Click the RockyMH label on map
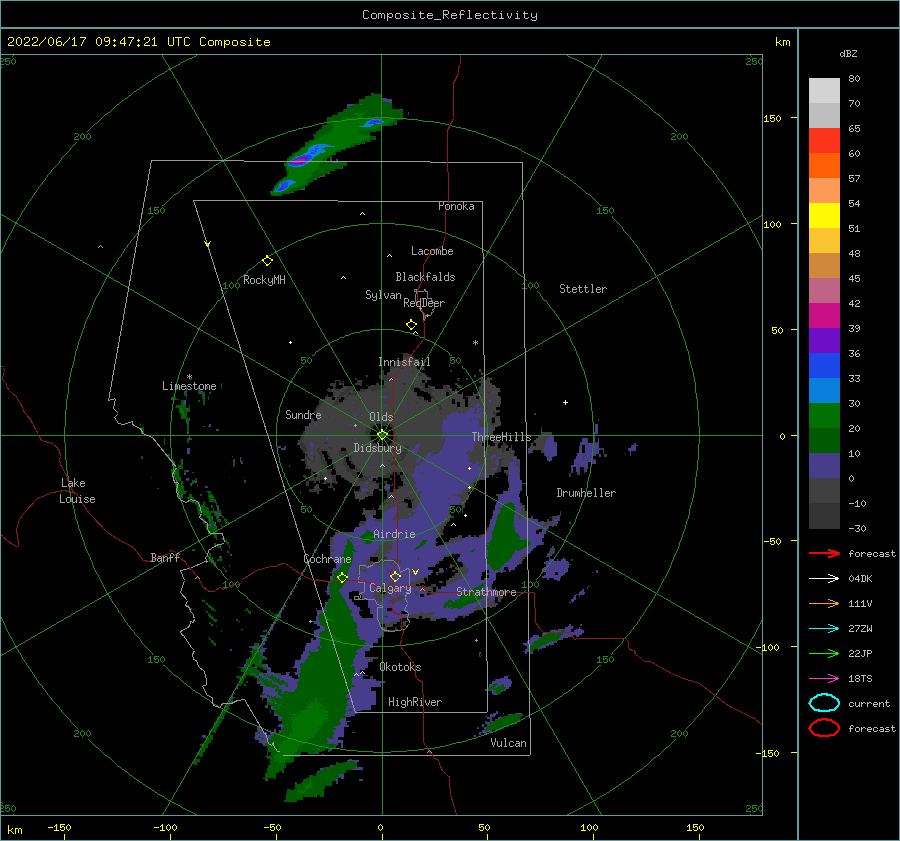This screenshot has height=841, width=900. coord(264,280)
